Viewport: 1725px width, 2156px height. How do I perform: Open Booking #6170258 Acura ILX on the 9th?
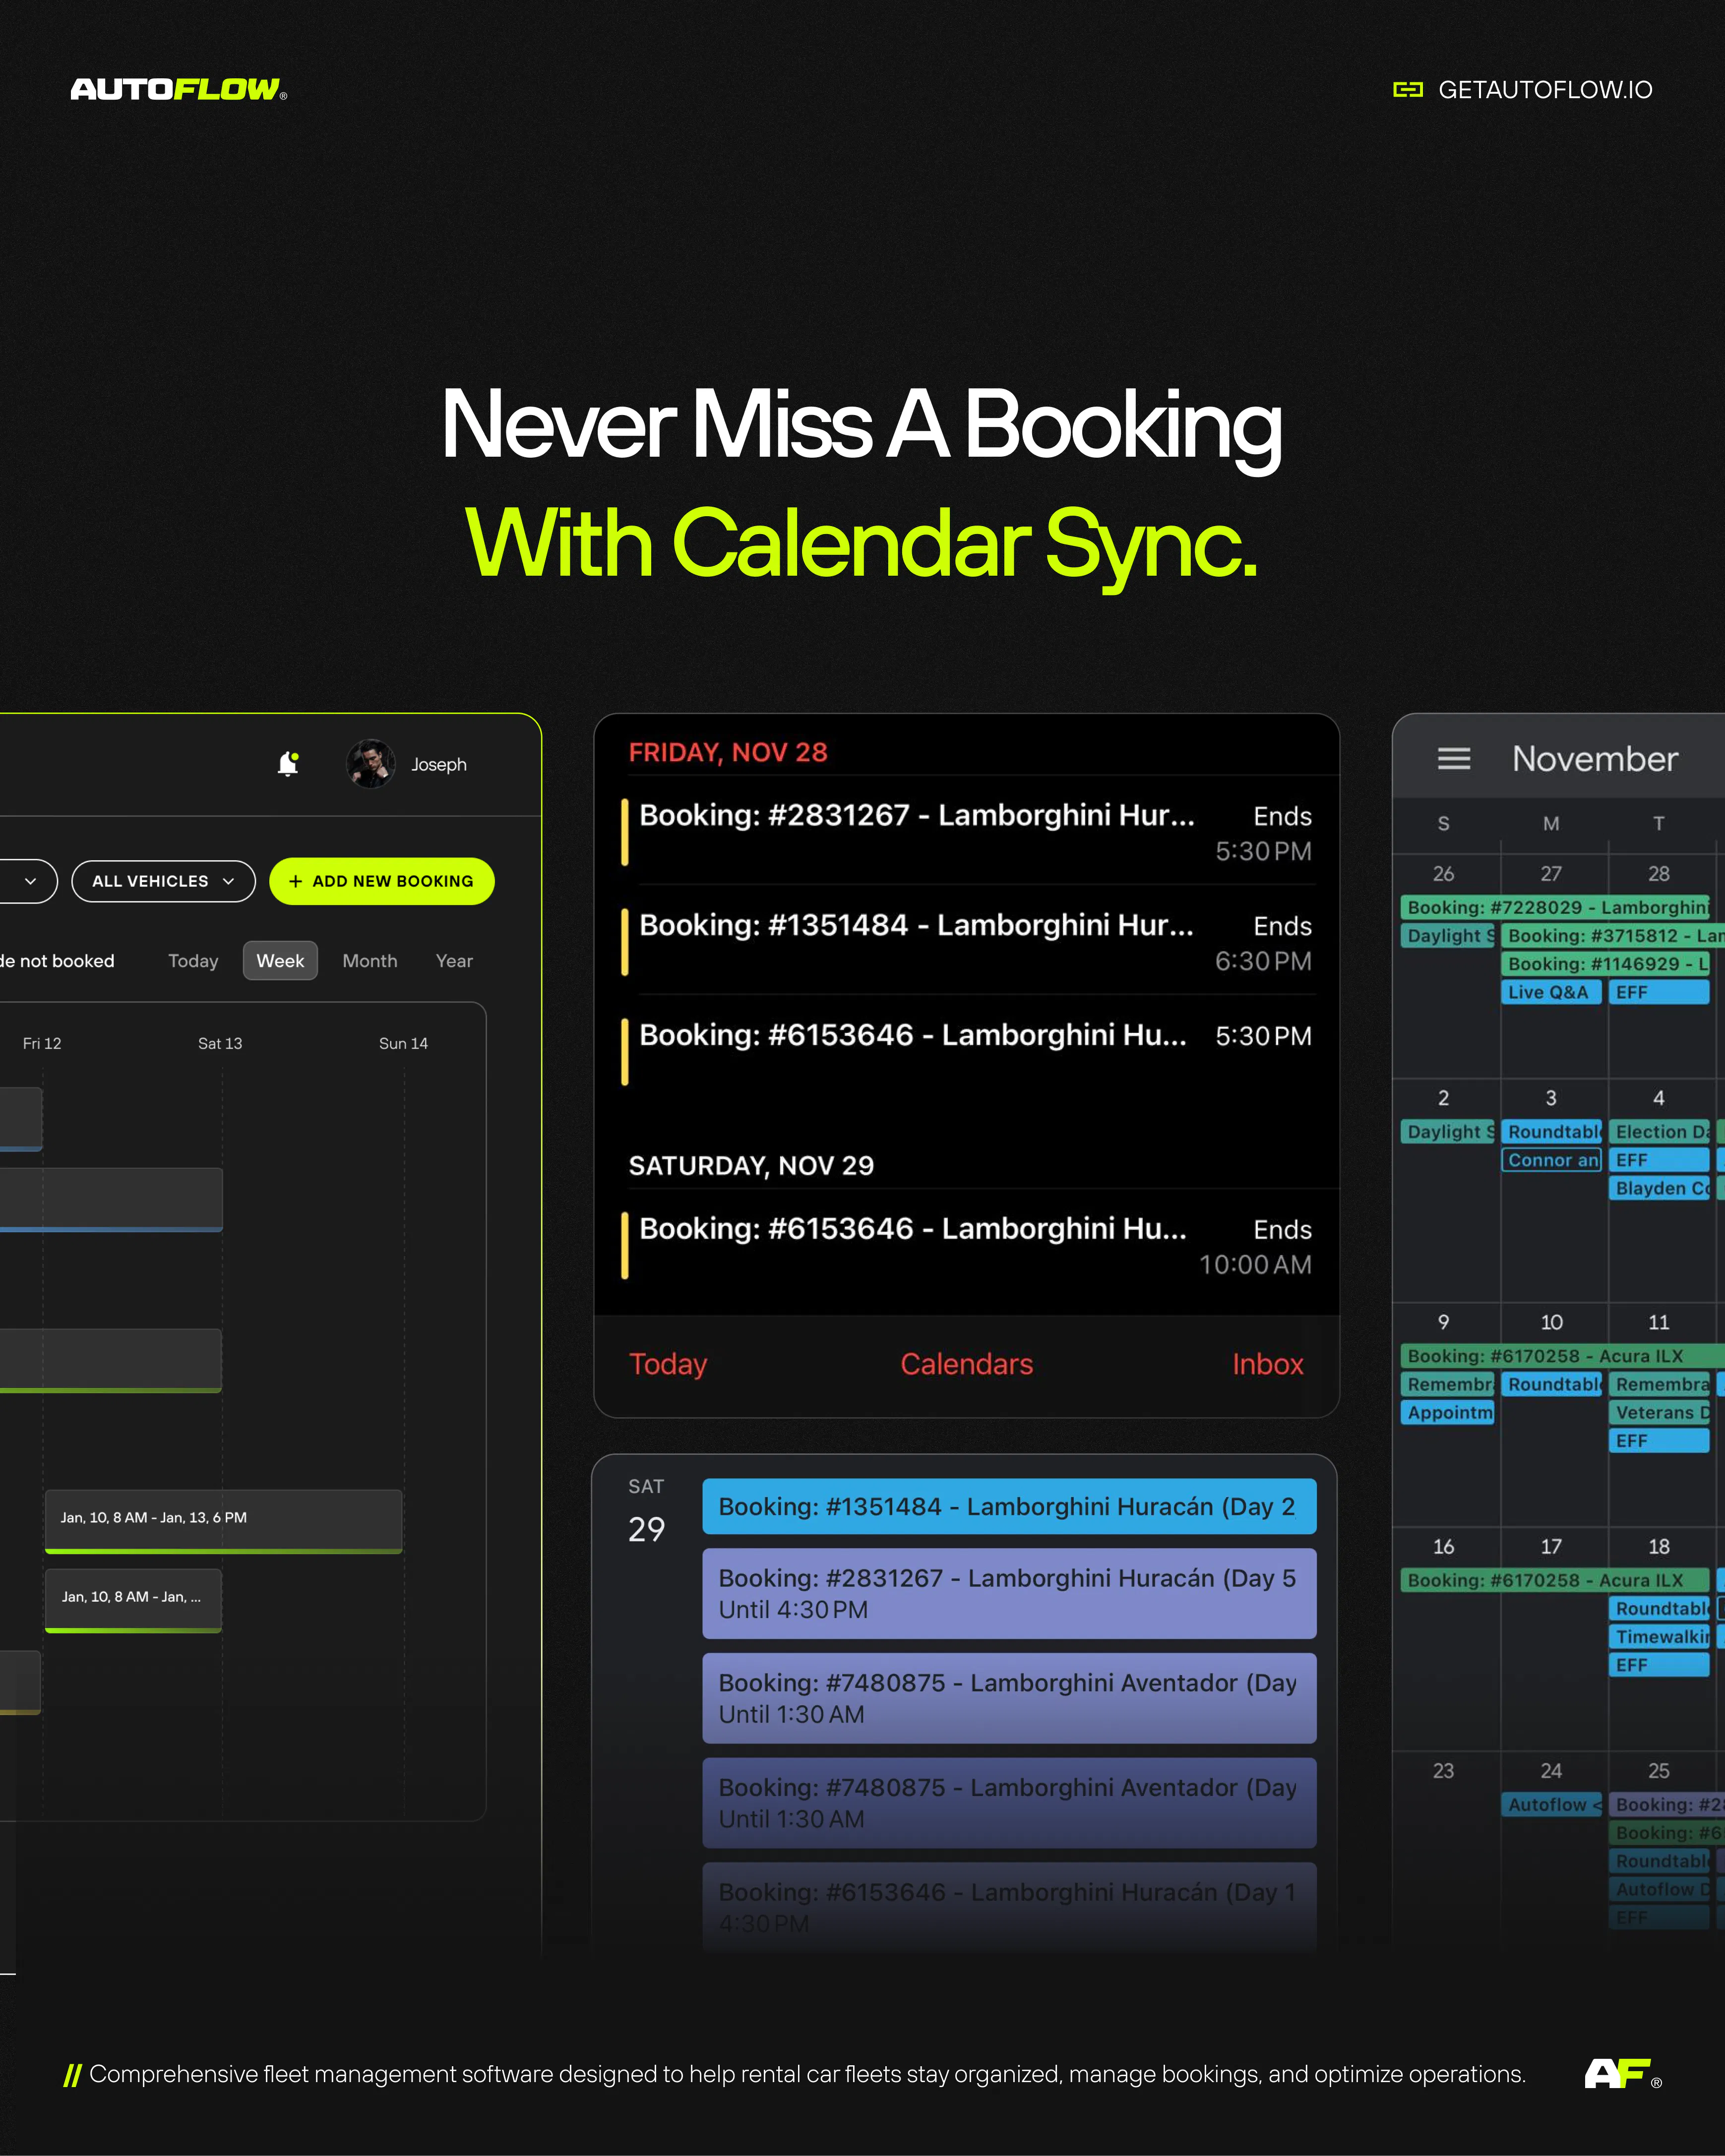tap(1563, 1356)
